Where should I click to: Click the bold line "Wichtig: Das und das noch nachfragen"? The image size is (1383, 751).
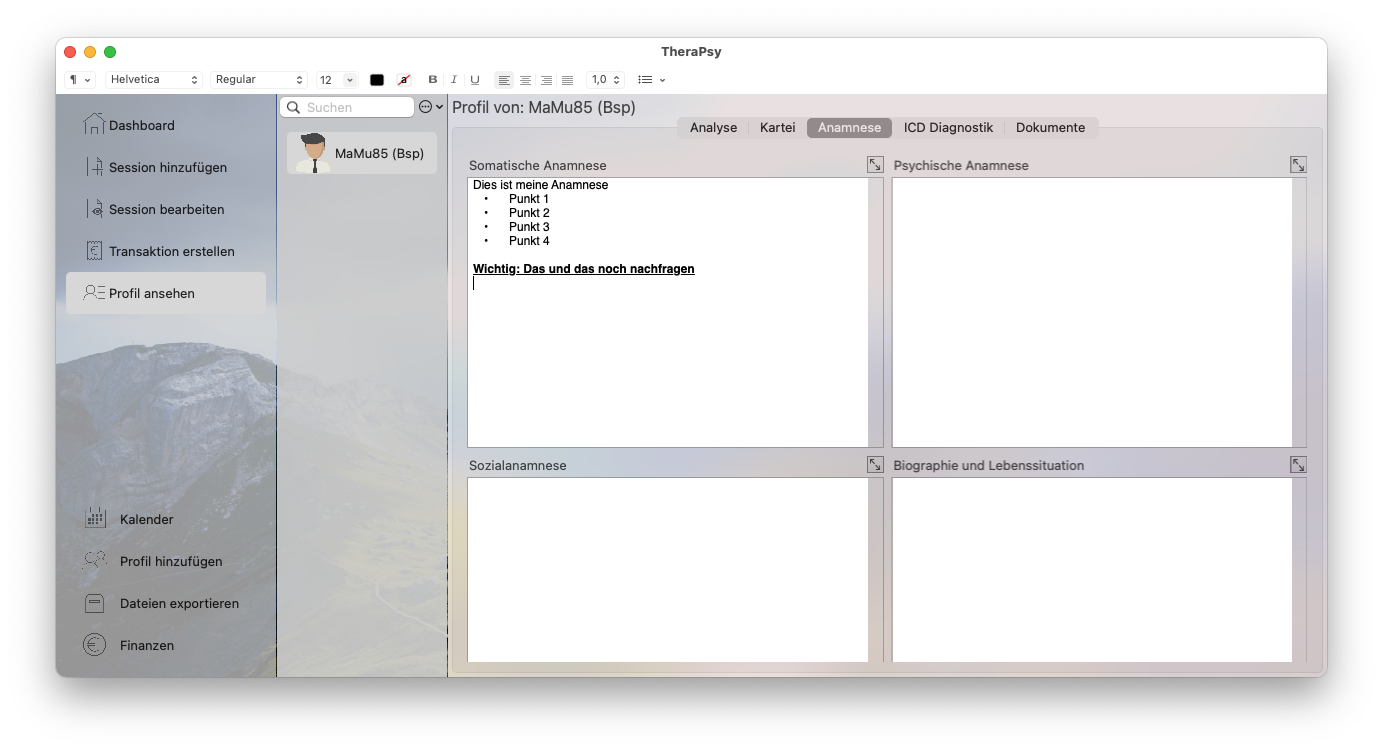[x=584, y=269]
